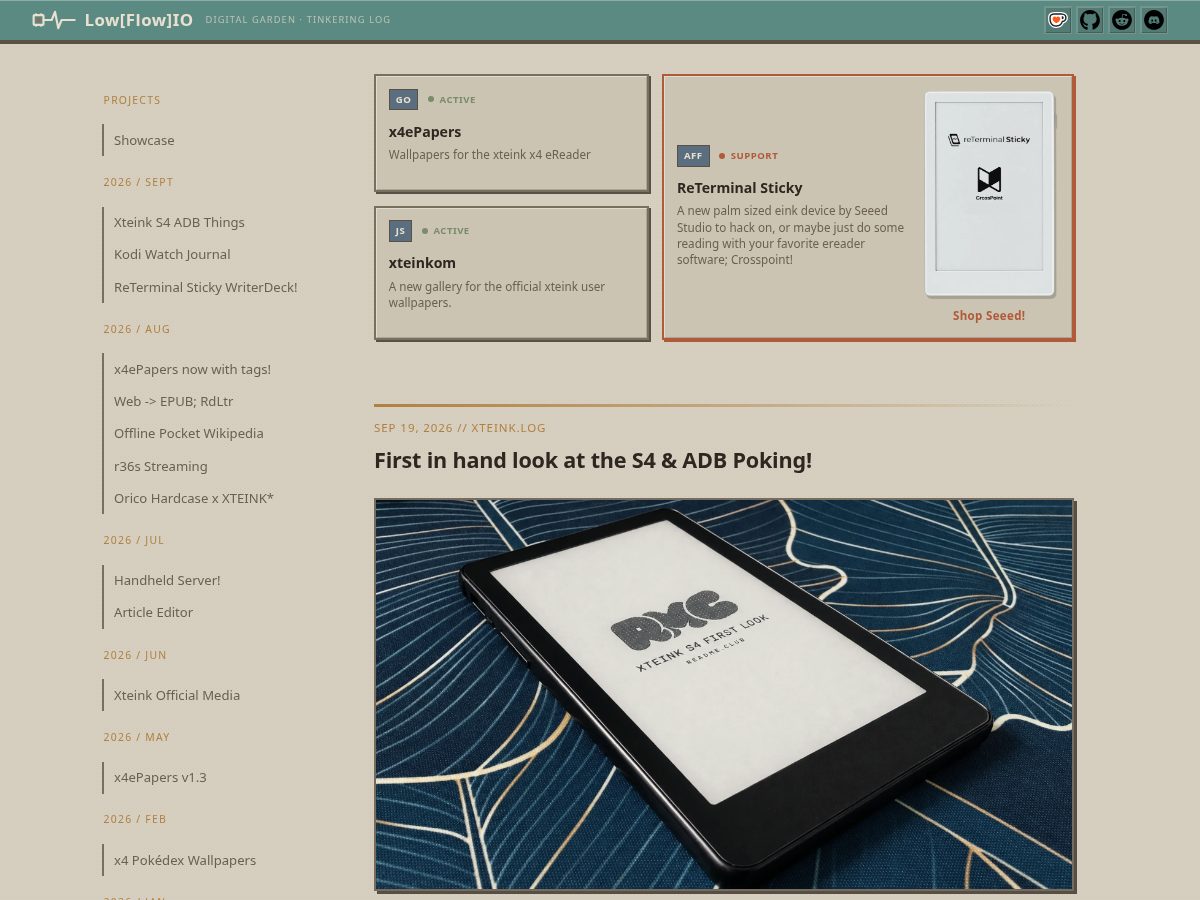This screenshot has height=900, width=1200.
Task: Open the Xteink S4 ADB Things post
Action: (179, 222)
